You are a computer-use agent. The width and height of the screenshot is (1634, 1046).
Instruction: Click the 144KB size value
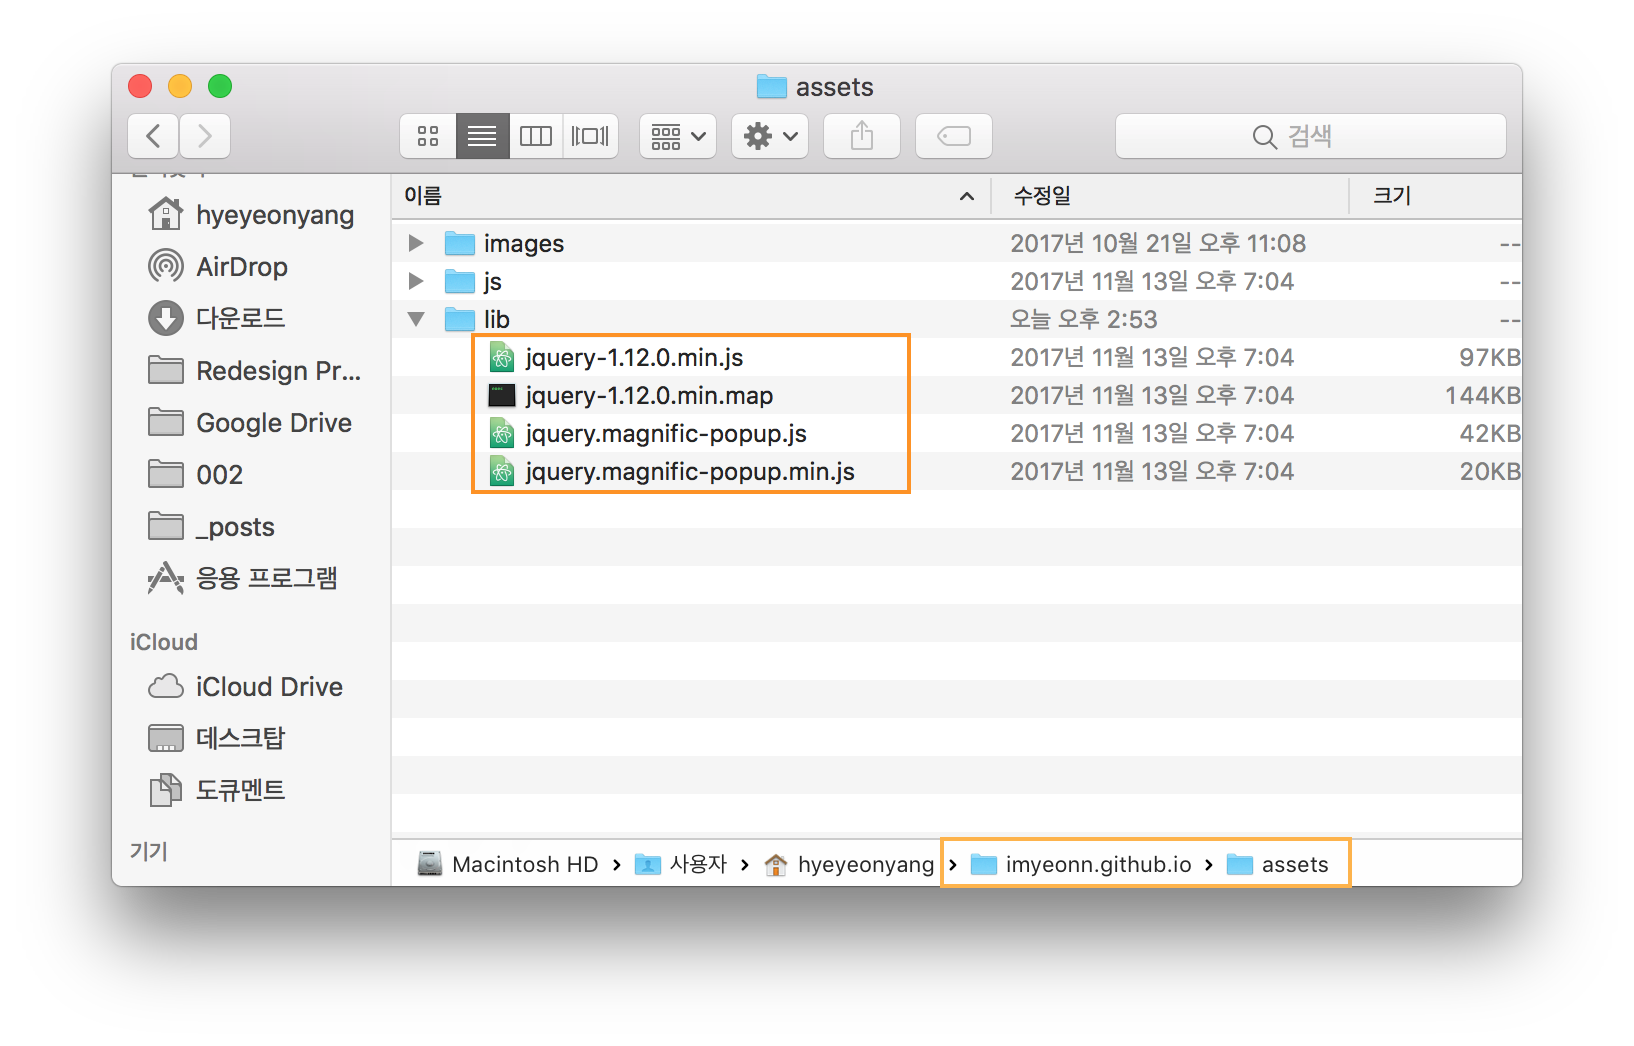coord(1482,395)
